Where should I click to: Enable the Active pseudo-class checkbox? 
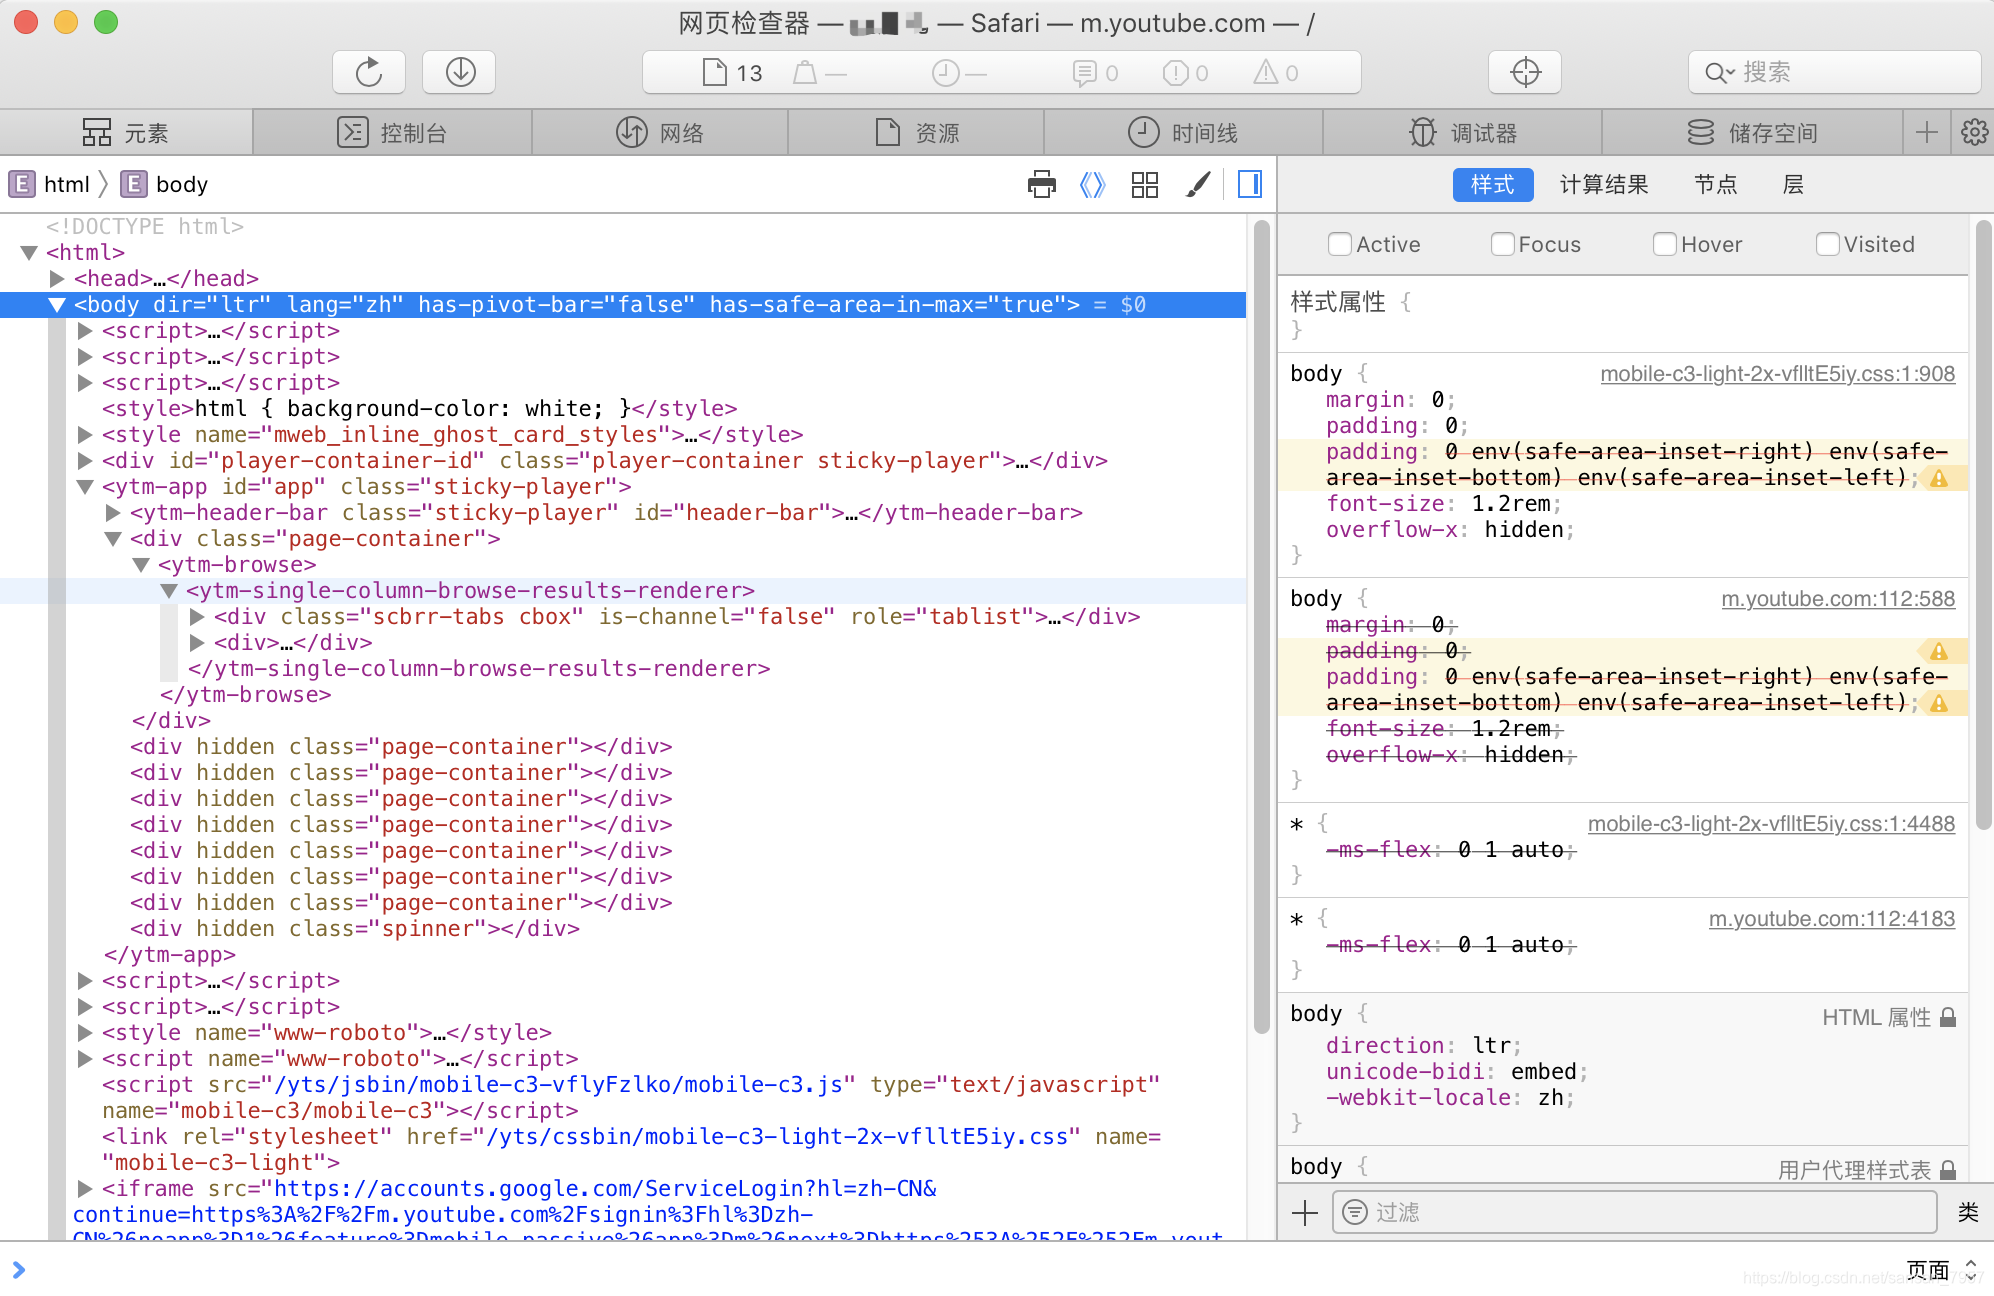[x=1339, y=244]
